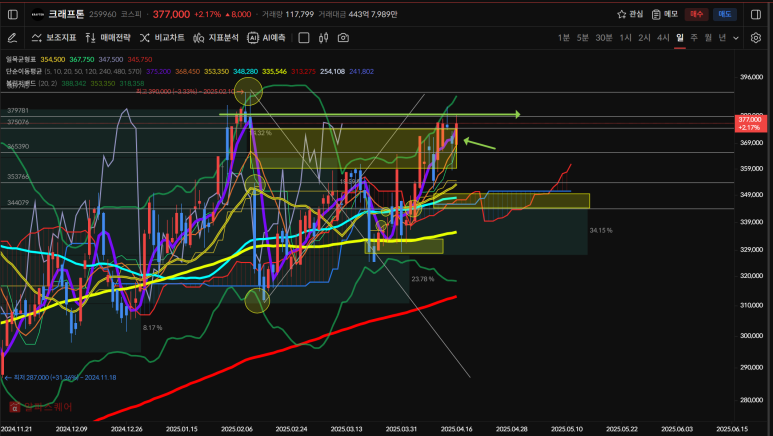Click the 거래량 117,799 volume value
773x436 pixels.
[287, 14]
